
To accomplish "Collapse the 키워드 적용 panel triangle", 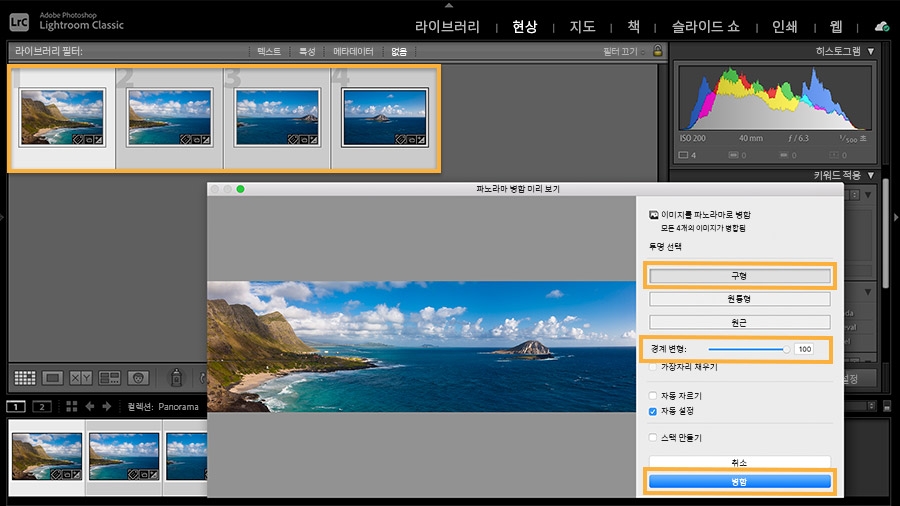I will (871, 175).
